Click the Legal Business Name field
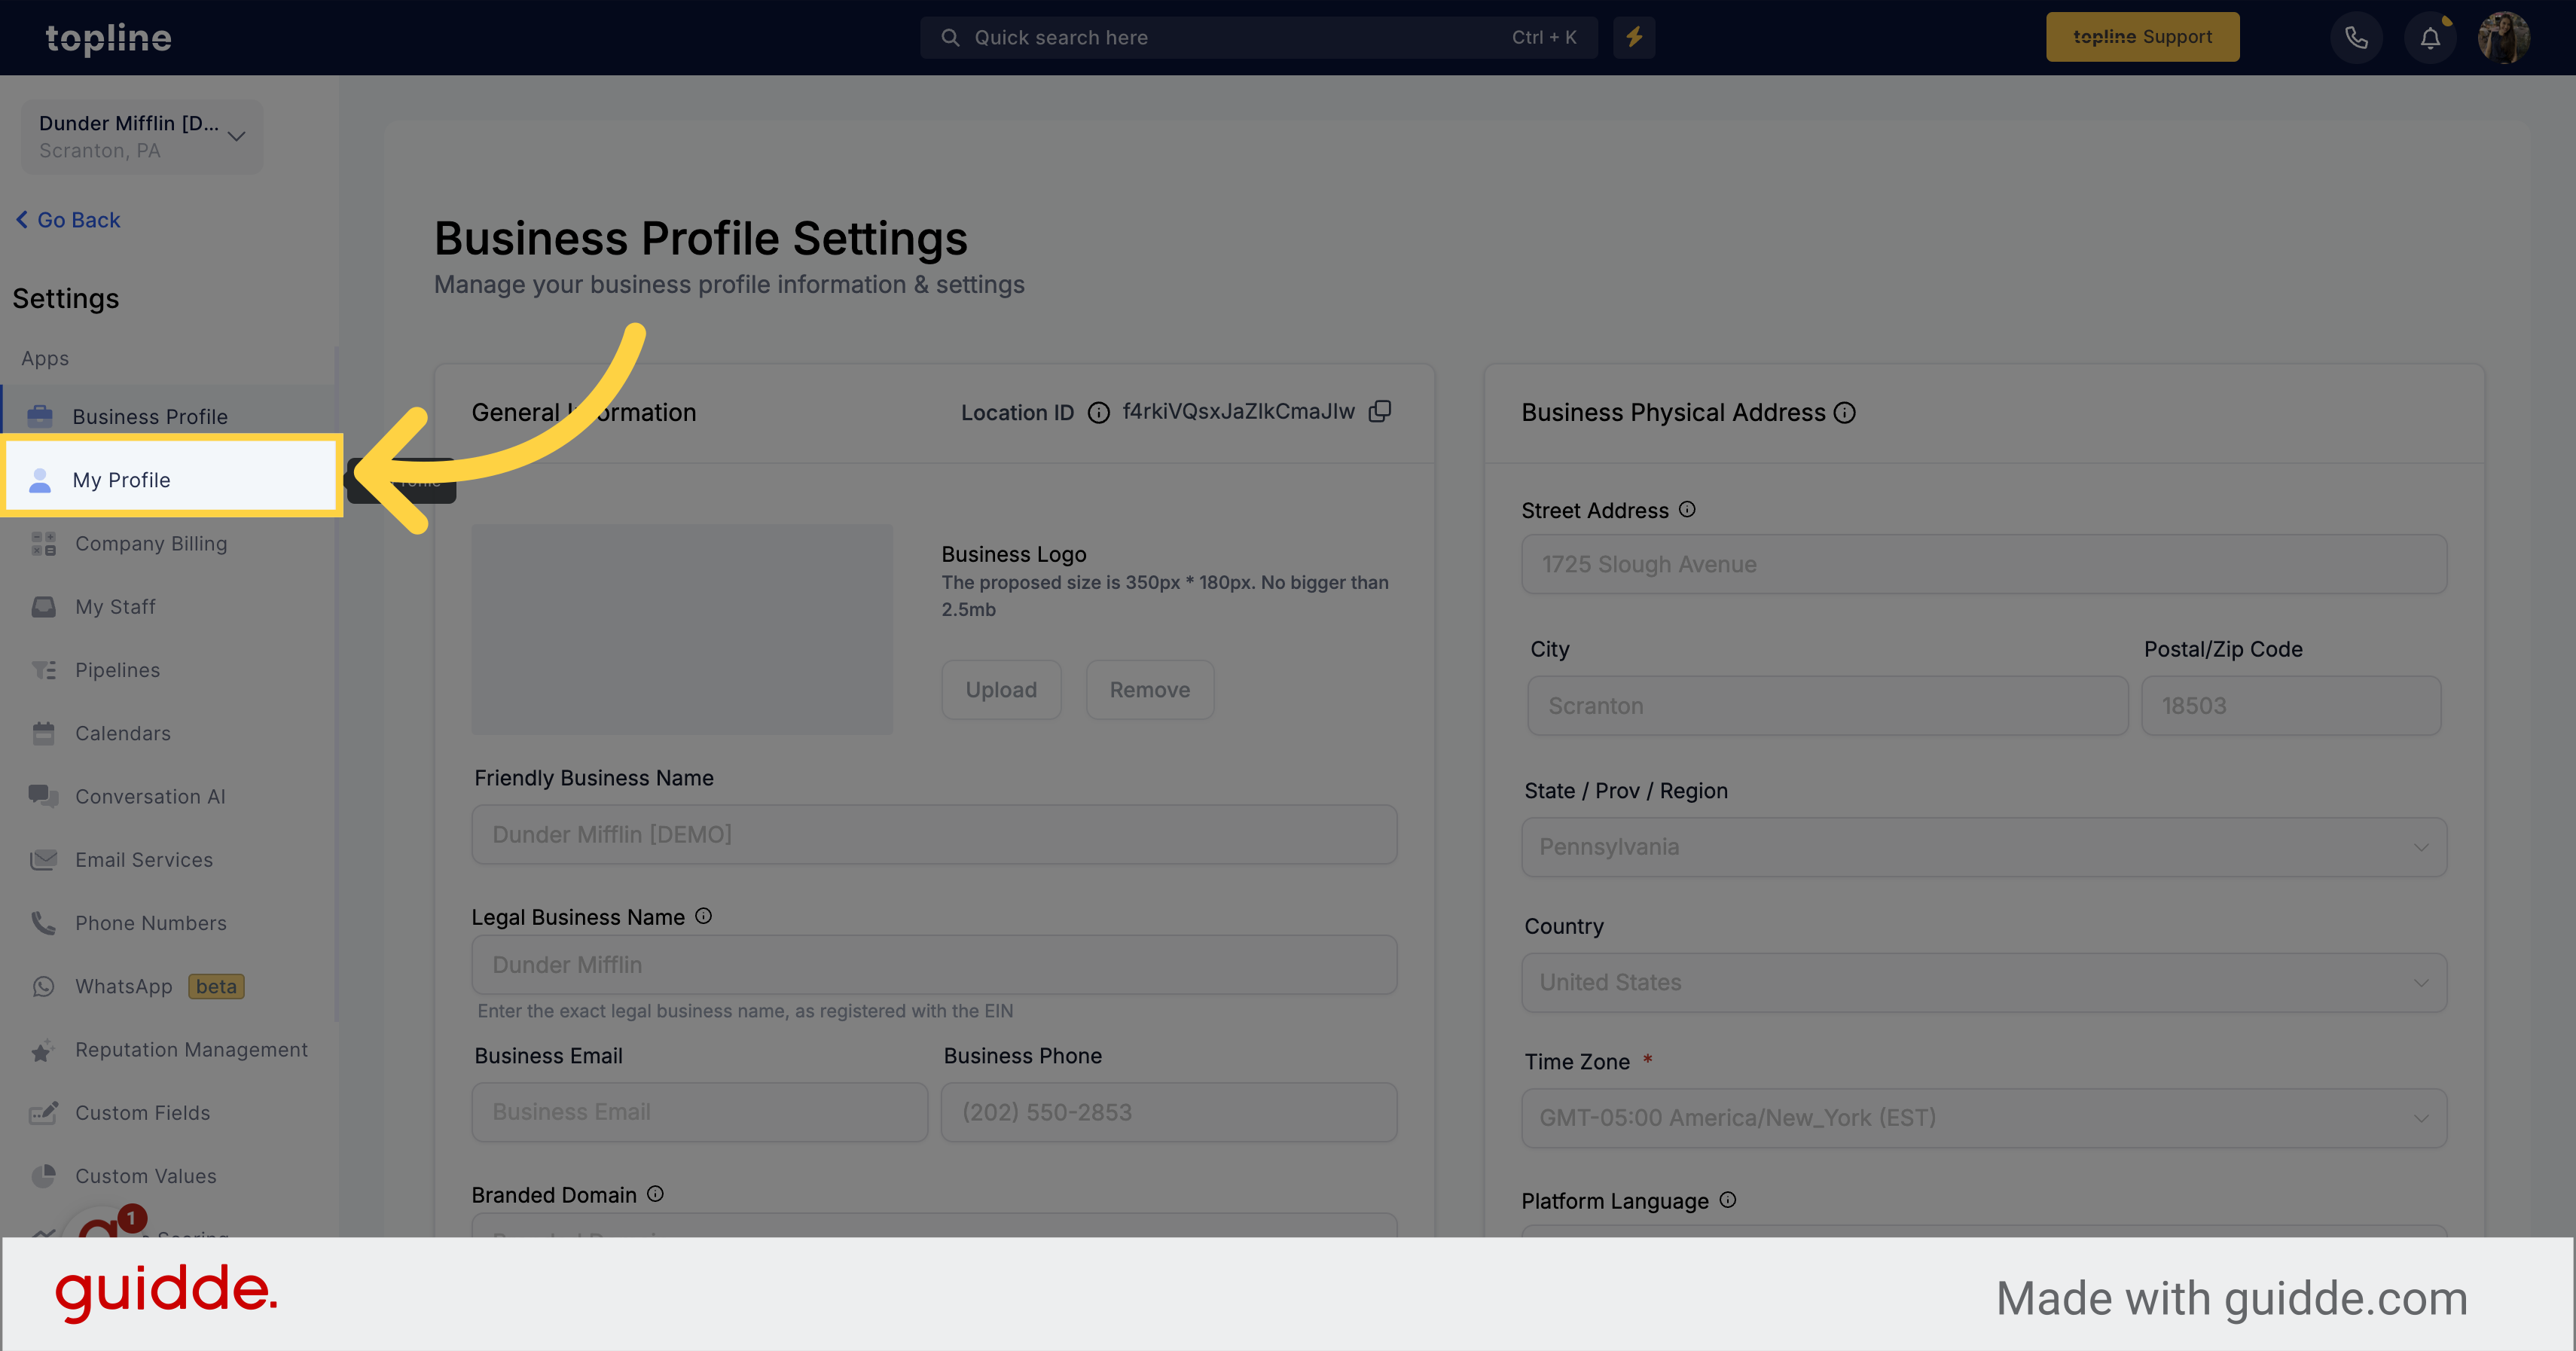Image resolution: width=2576 pixels, height=1351 pixels. (x=934, y=964)
